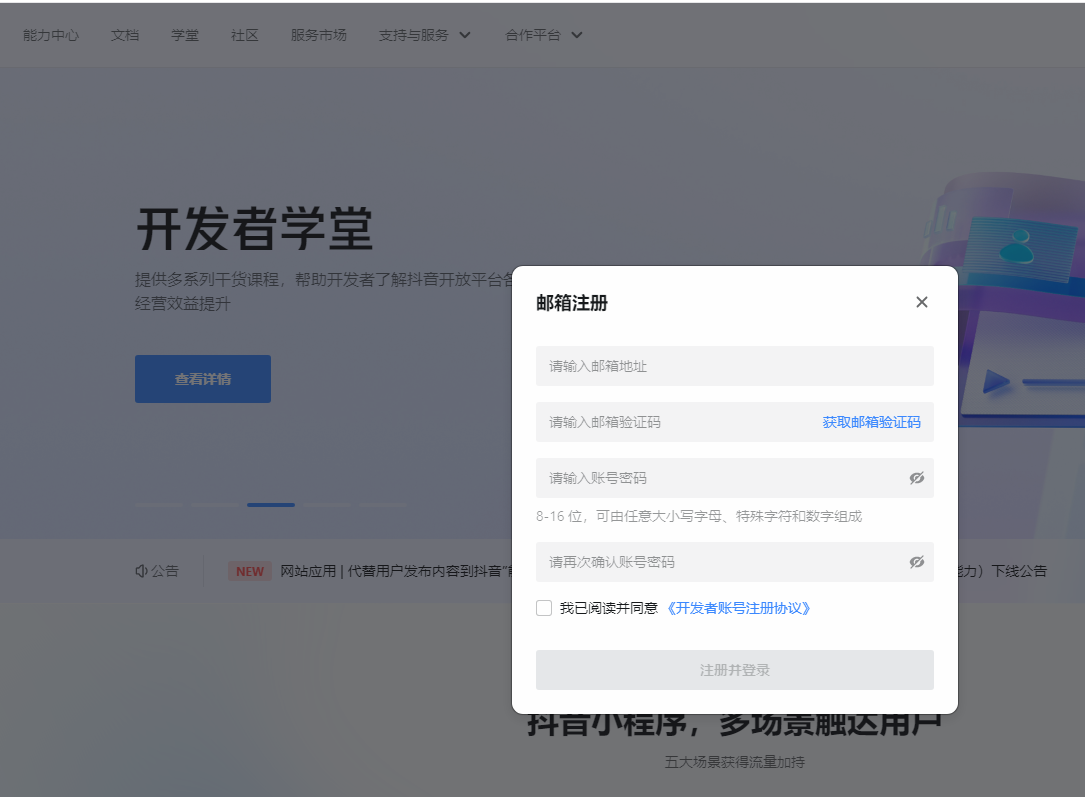1085x797 pixels.
Task: Open the 能力中心 navigation item
Action: pyautogui.click(x=51, y=35)
